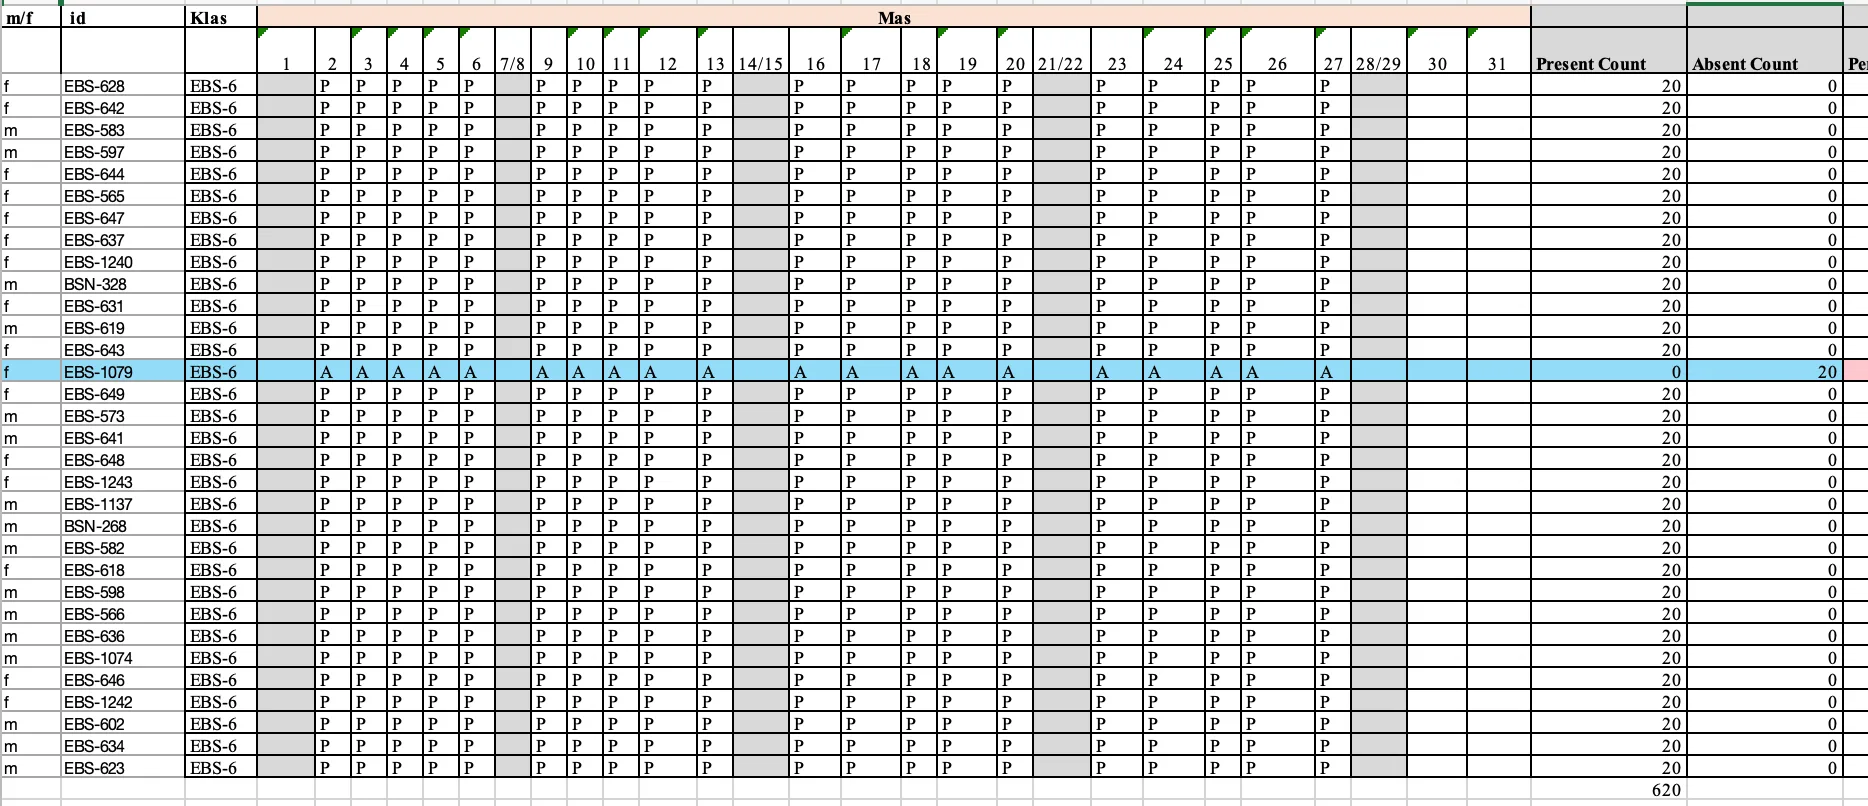Select day 14/15 header cell
This screenshot has height=806, width=1868.
pyautogui.click(x=760, y=50)
